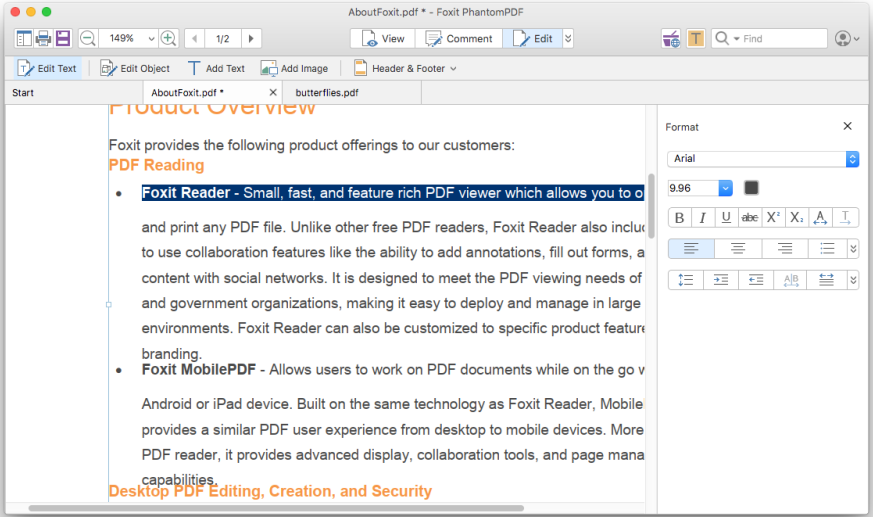Viewport: 873px width, 517px height.
Task: Toggle Subscript formatting
Action: [x=796, y=218]
